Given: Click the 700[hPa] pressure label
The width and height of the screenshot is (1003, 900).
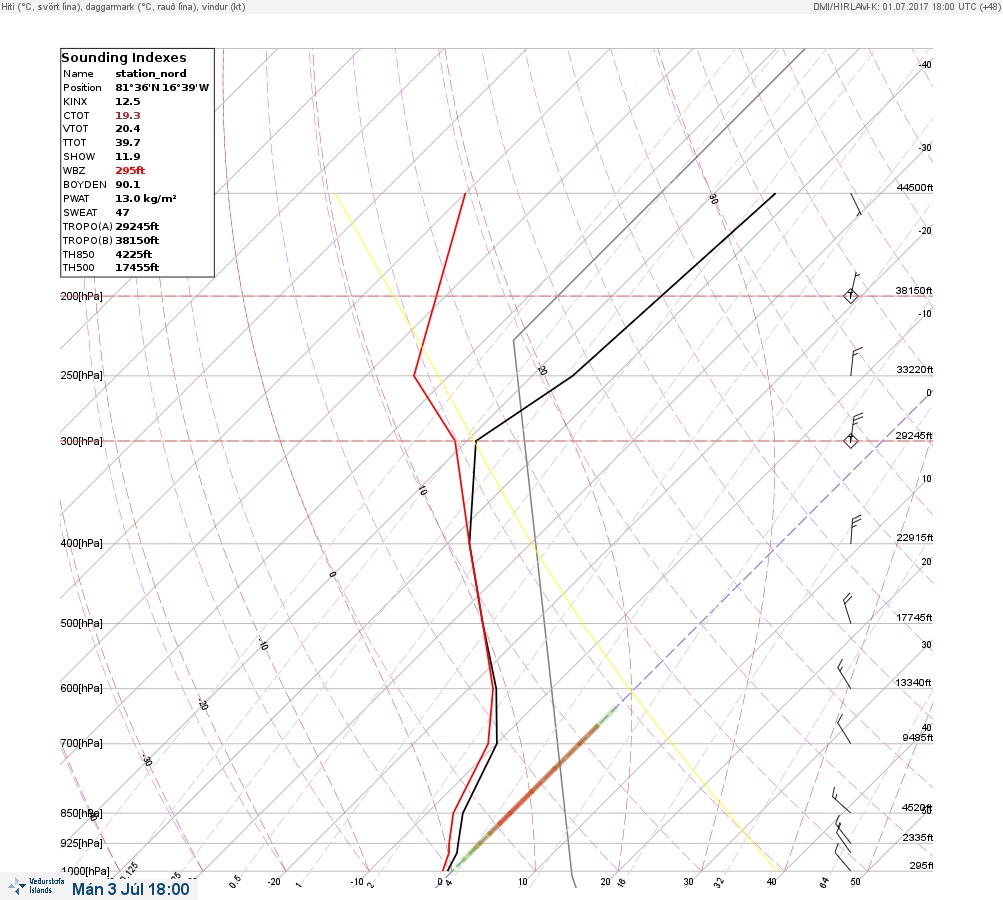Looking at the screenshot, I should point(81,744).
